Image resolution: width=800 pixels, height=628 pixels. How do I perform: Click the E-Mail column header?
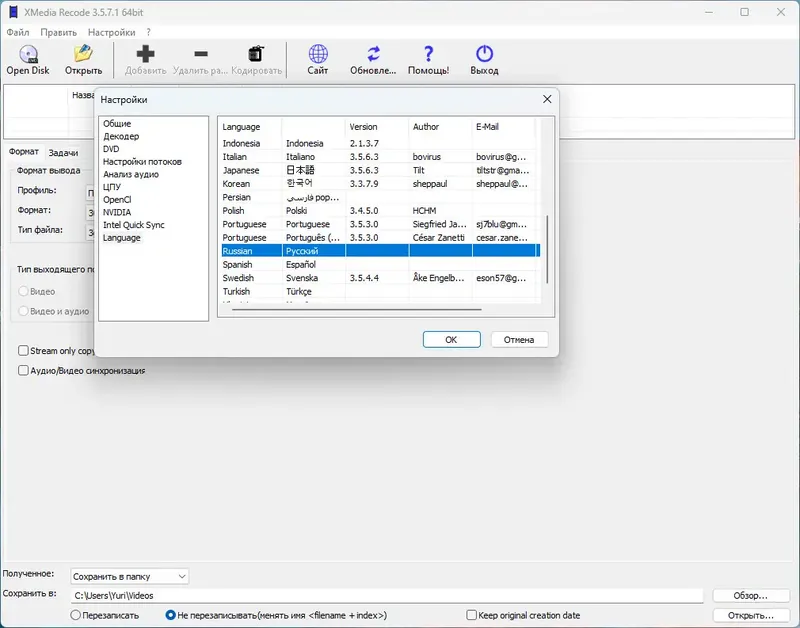[504, 127]
